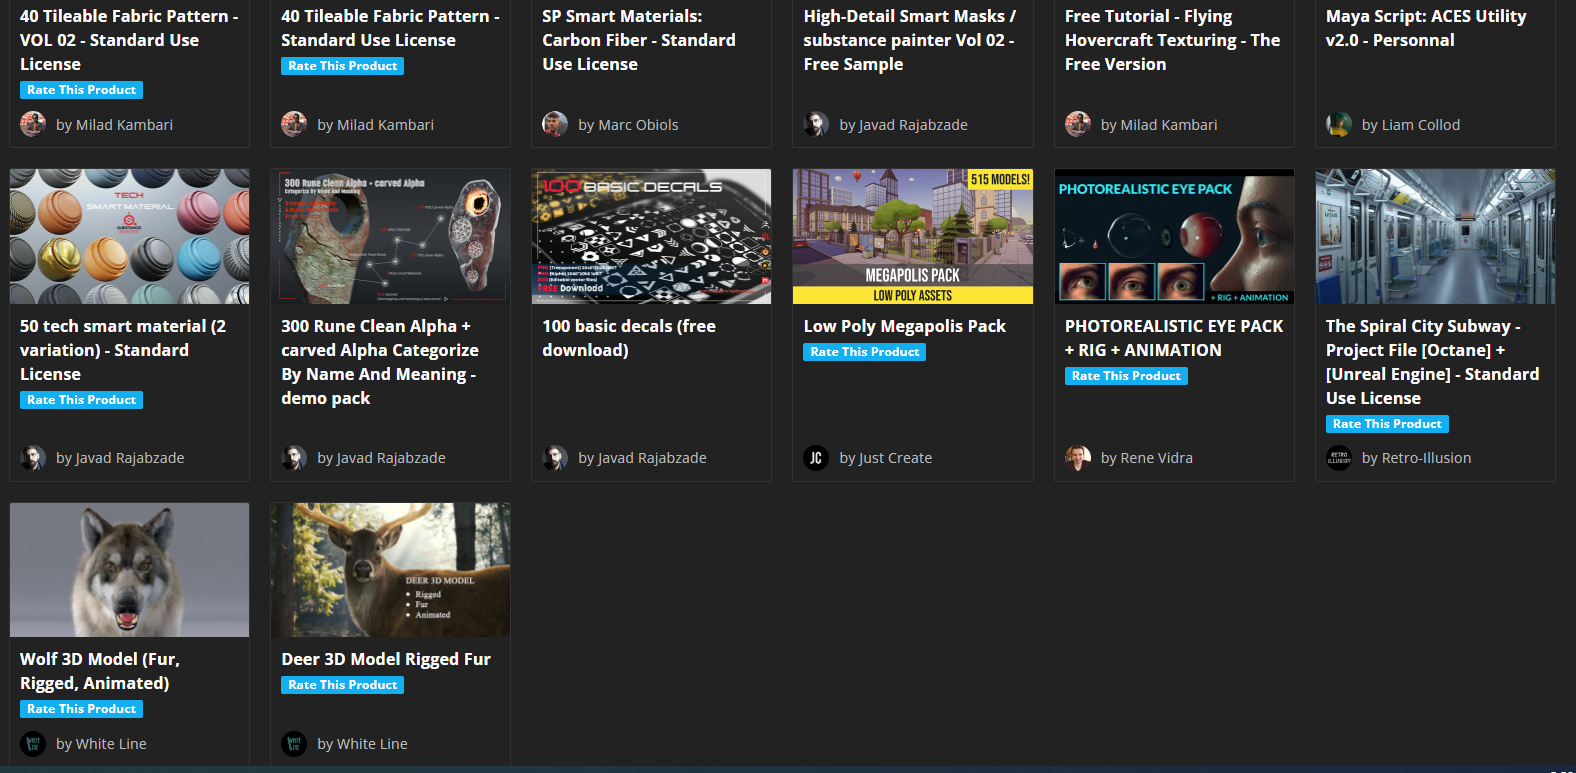Click Retro-Illusion's round avatar icon
This screenshot has width=1576, height=773.
(1339, 458)
